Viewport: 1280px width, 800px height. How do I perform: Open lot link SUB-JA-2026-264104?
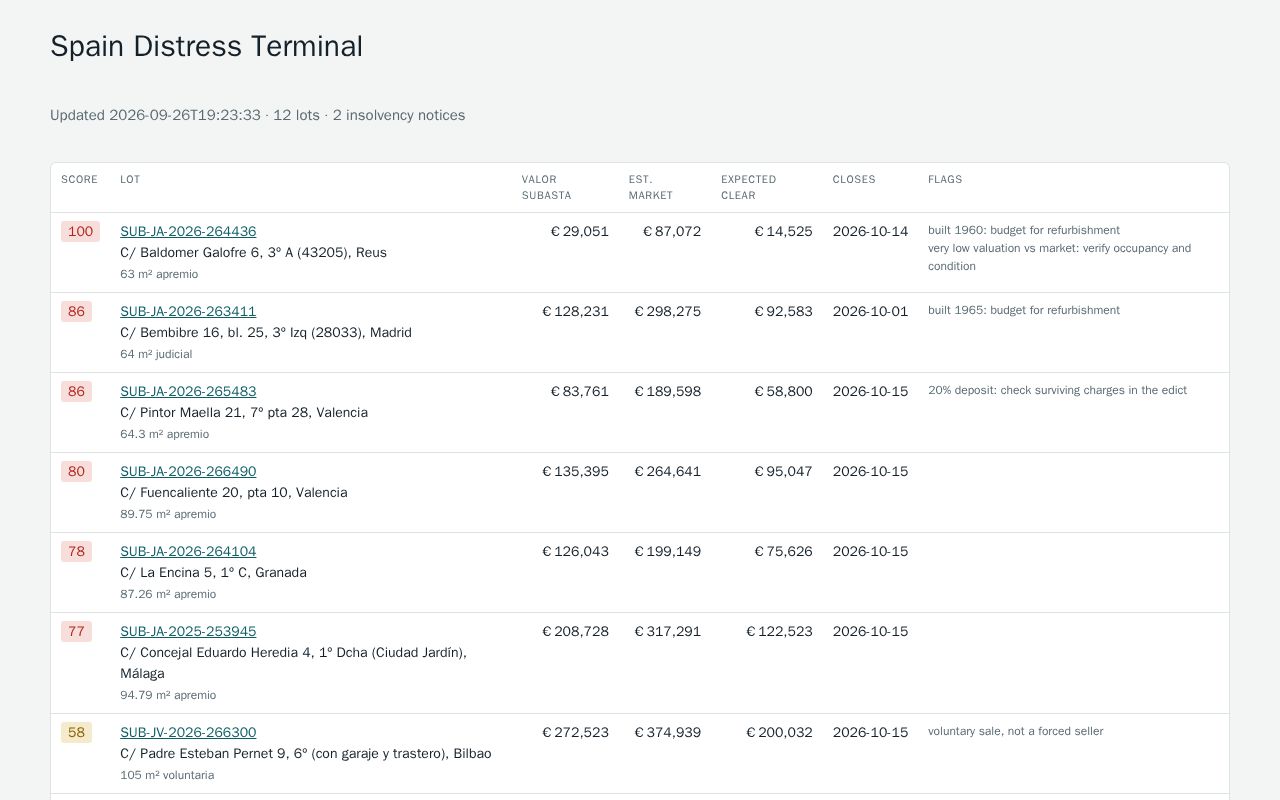click(x=188, y=551)
